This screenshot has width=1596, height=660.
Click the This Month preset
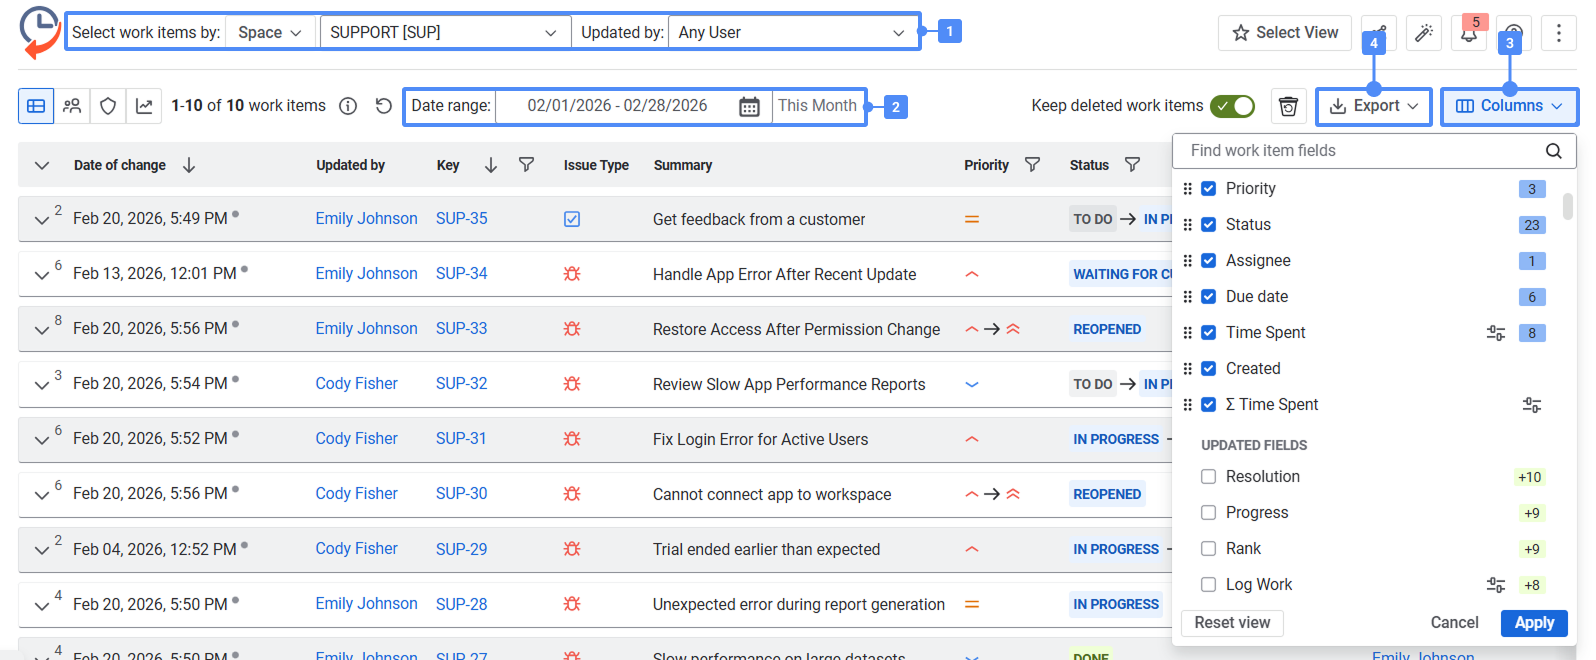817,106
